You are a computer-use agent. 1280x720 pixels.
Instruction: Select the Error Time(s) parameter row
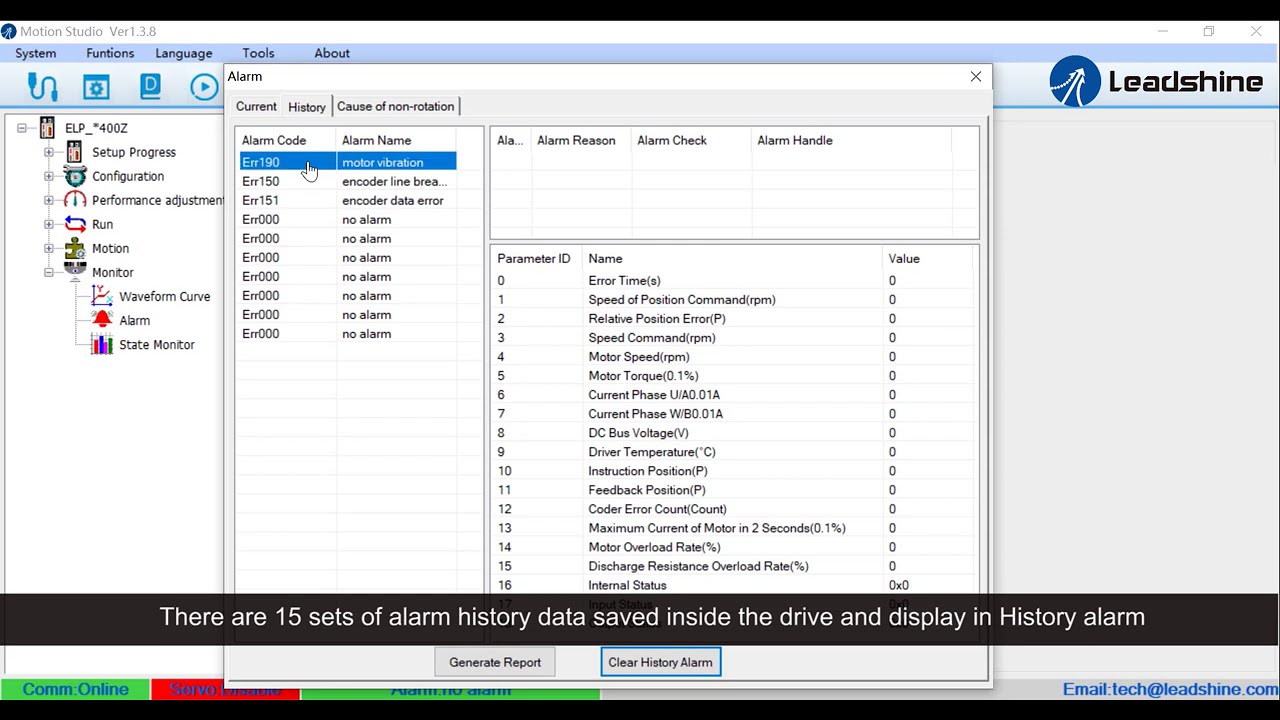pos(733,280)
